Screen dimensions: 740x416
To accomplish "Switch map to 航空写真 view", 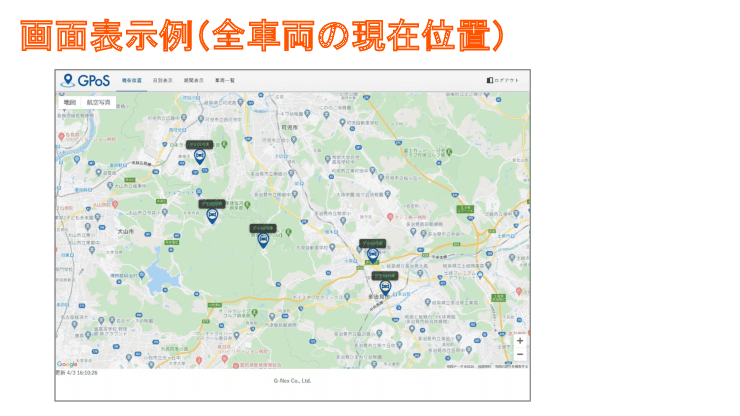I will [x=98, y=102].
